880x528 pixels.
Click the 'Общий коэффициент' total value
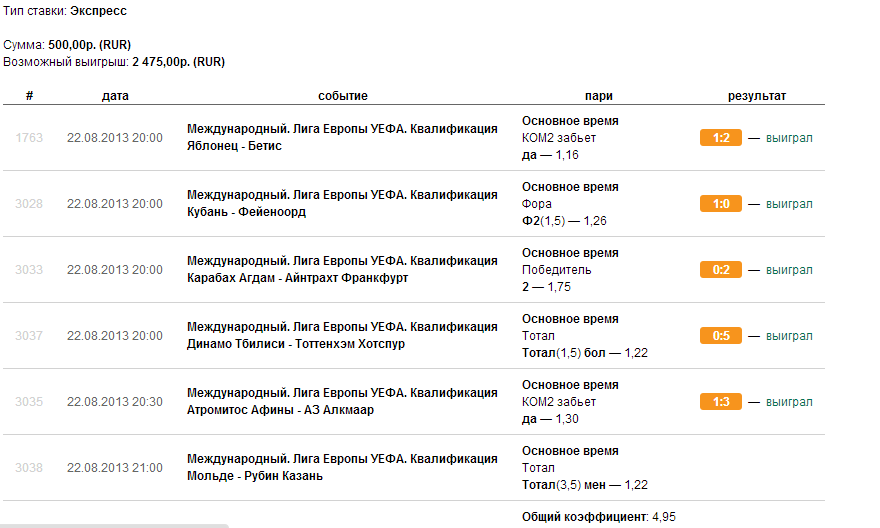click(664, 517)
